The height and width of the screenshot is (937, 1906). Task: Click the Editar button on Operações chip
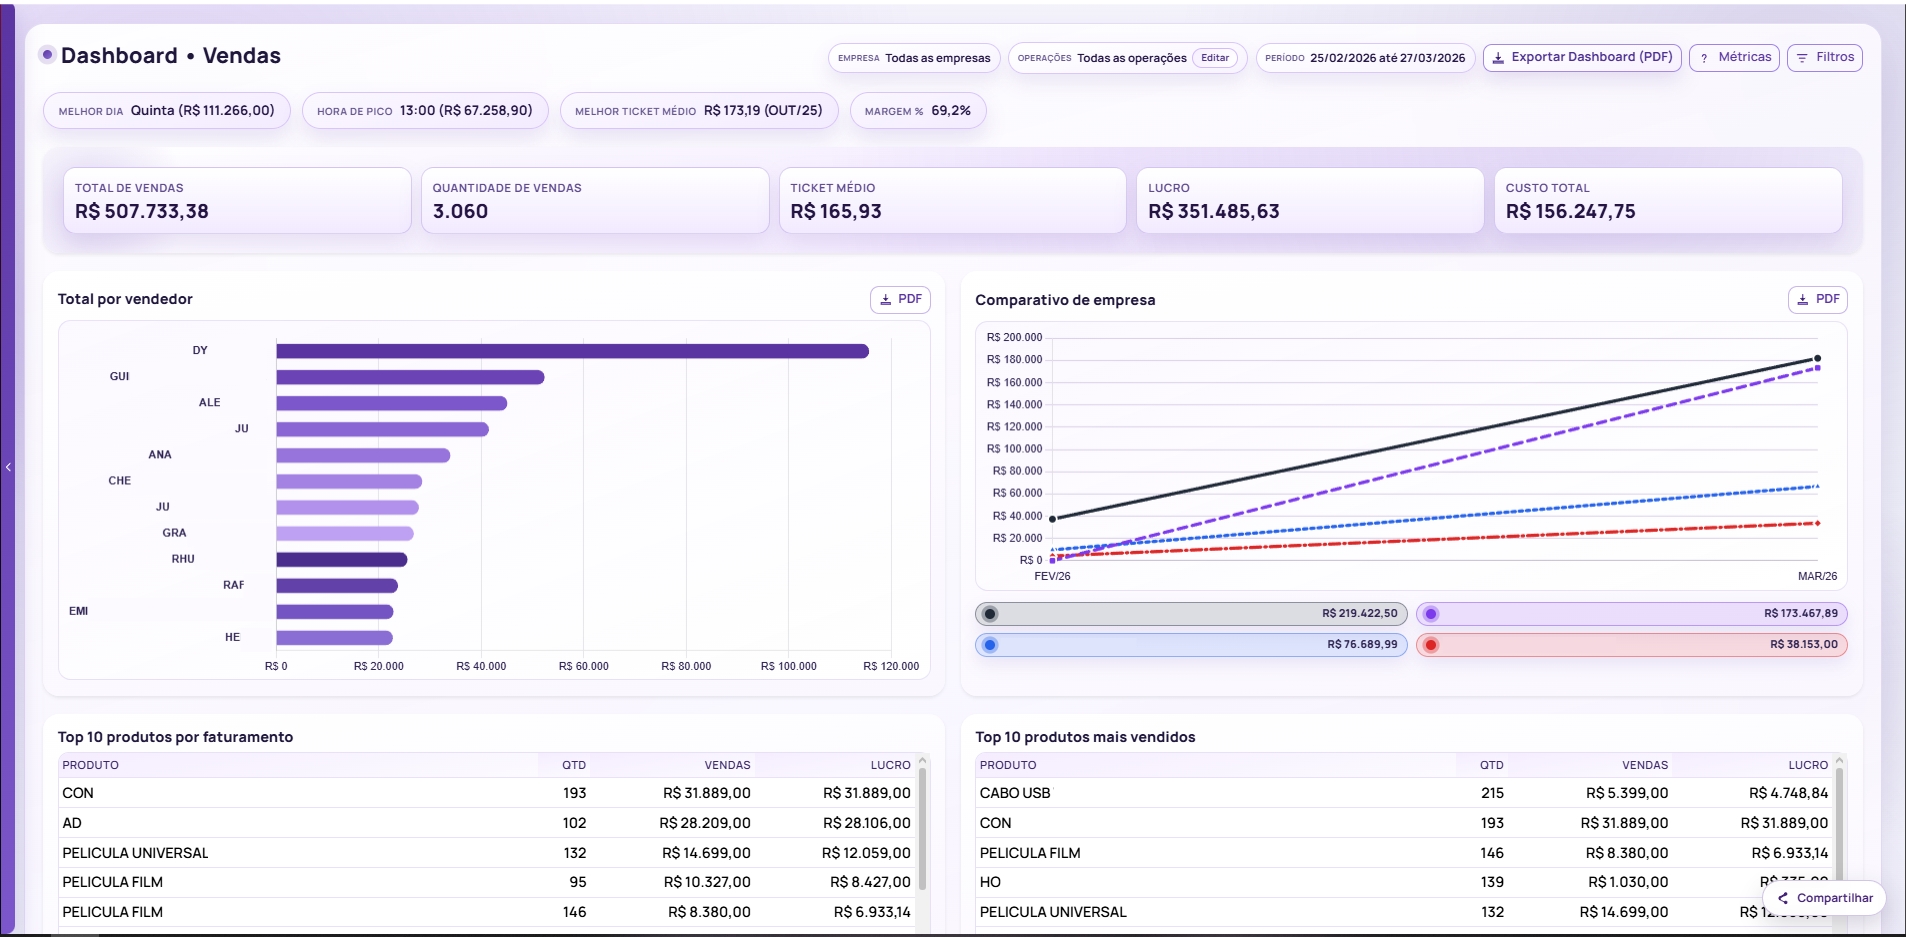1216,58
